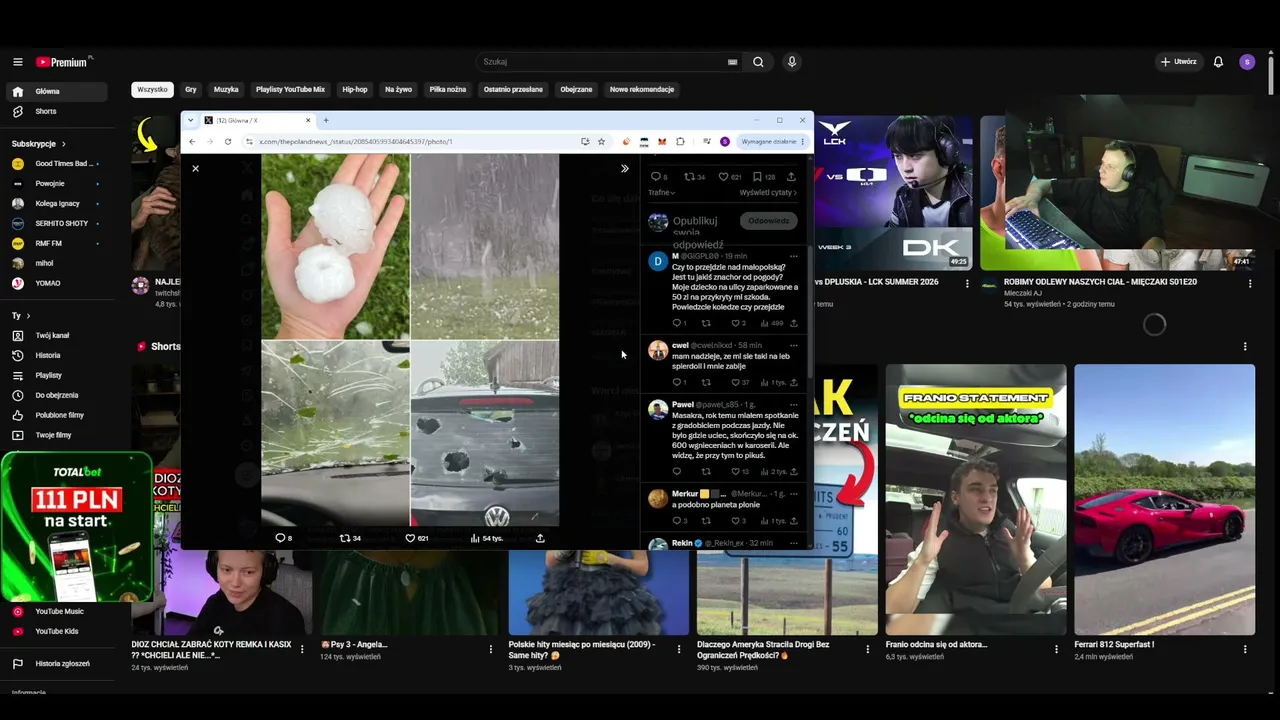Open Polubione filmy in sidebar
The width and height of the screenshot is (1280, 720).
pyautogui.click(x=56, y=415)
